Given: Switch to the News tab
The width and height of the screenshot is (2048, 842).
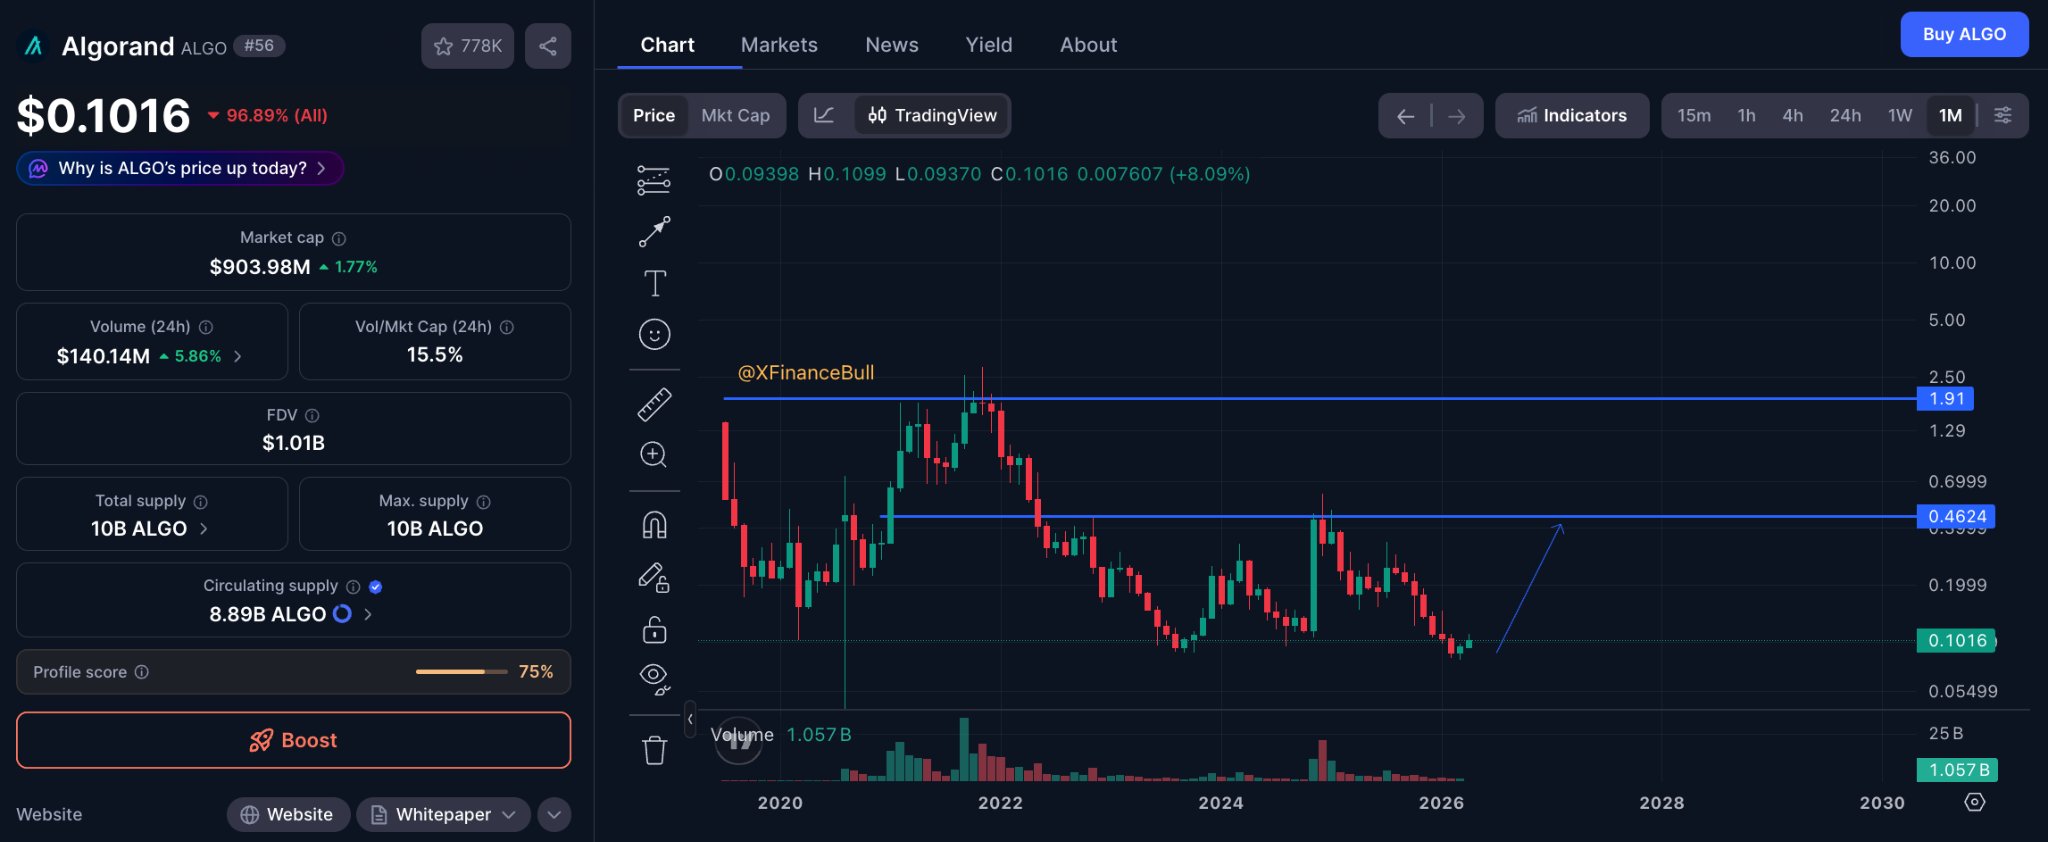Looking at the screenshot, I should coord(892,45).
